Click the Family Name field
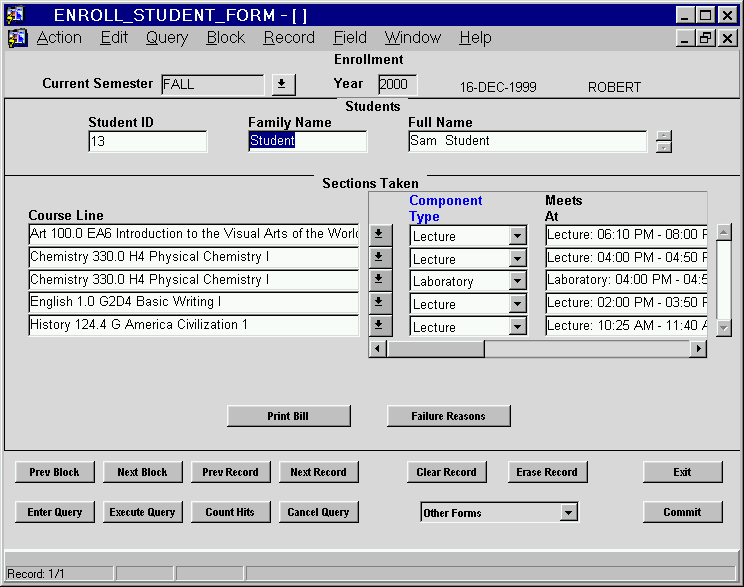 point(307,141)
